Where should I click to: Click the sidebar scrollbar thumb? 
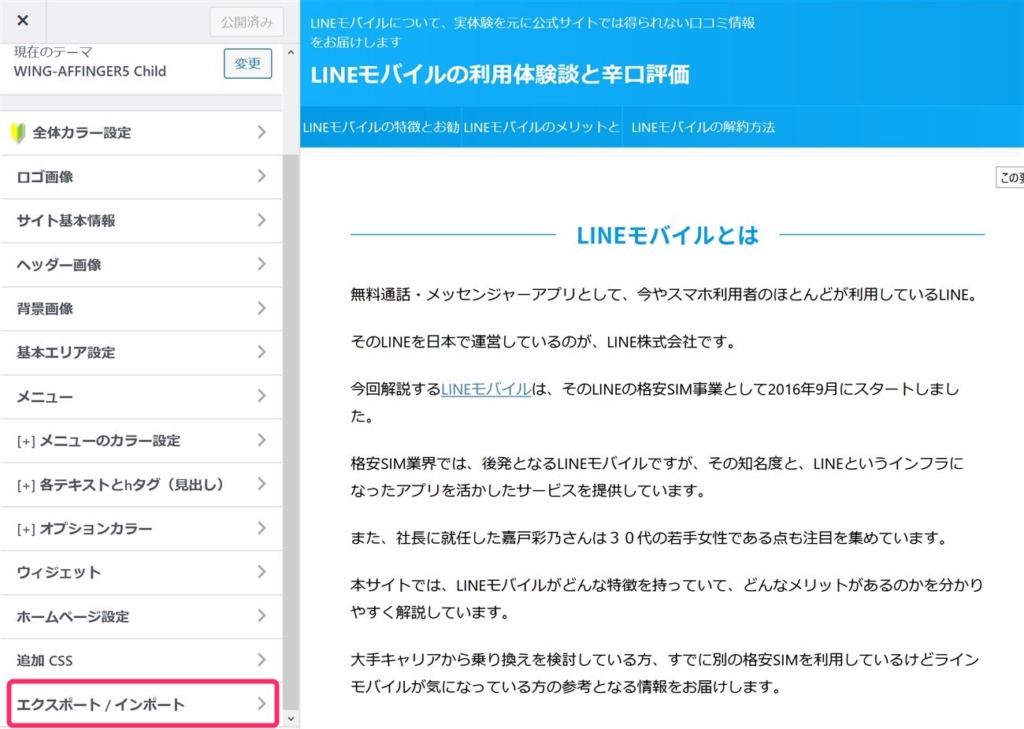tap(291, 431)
